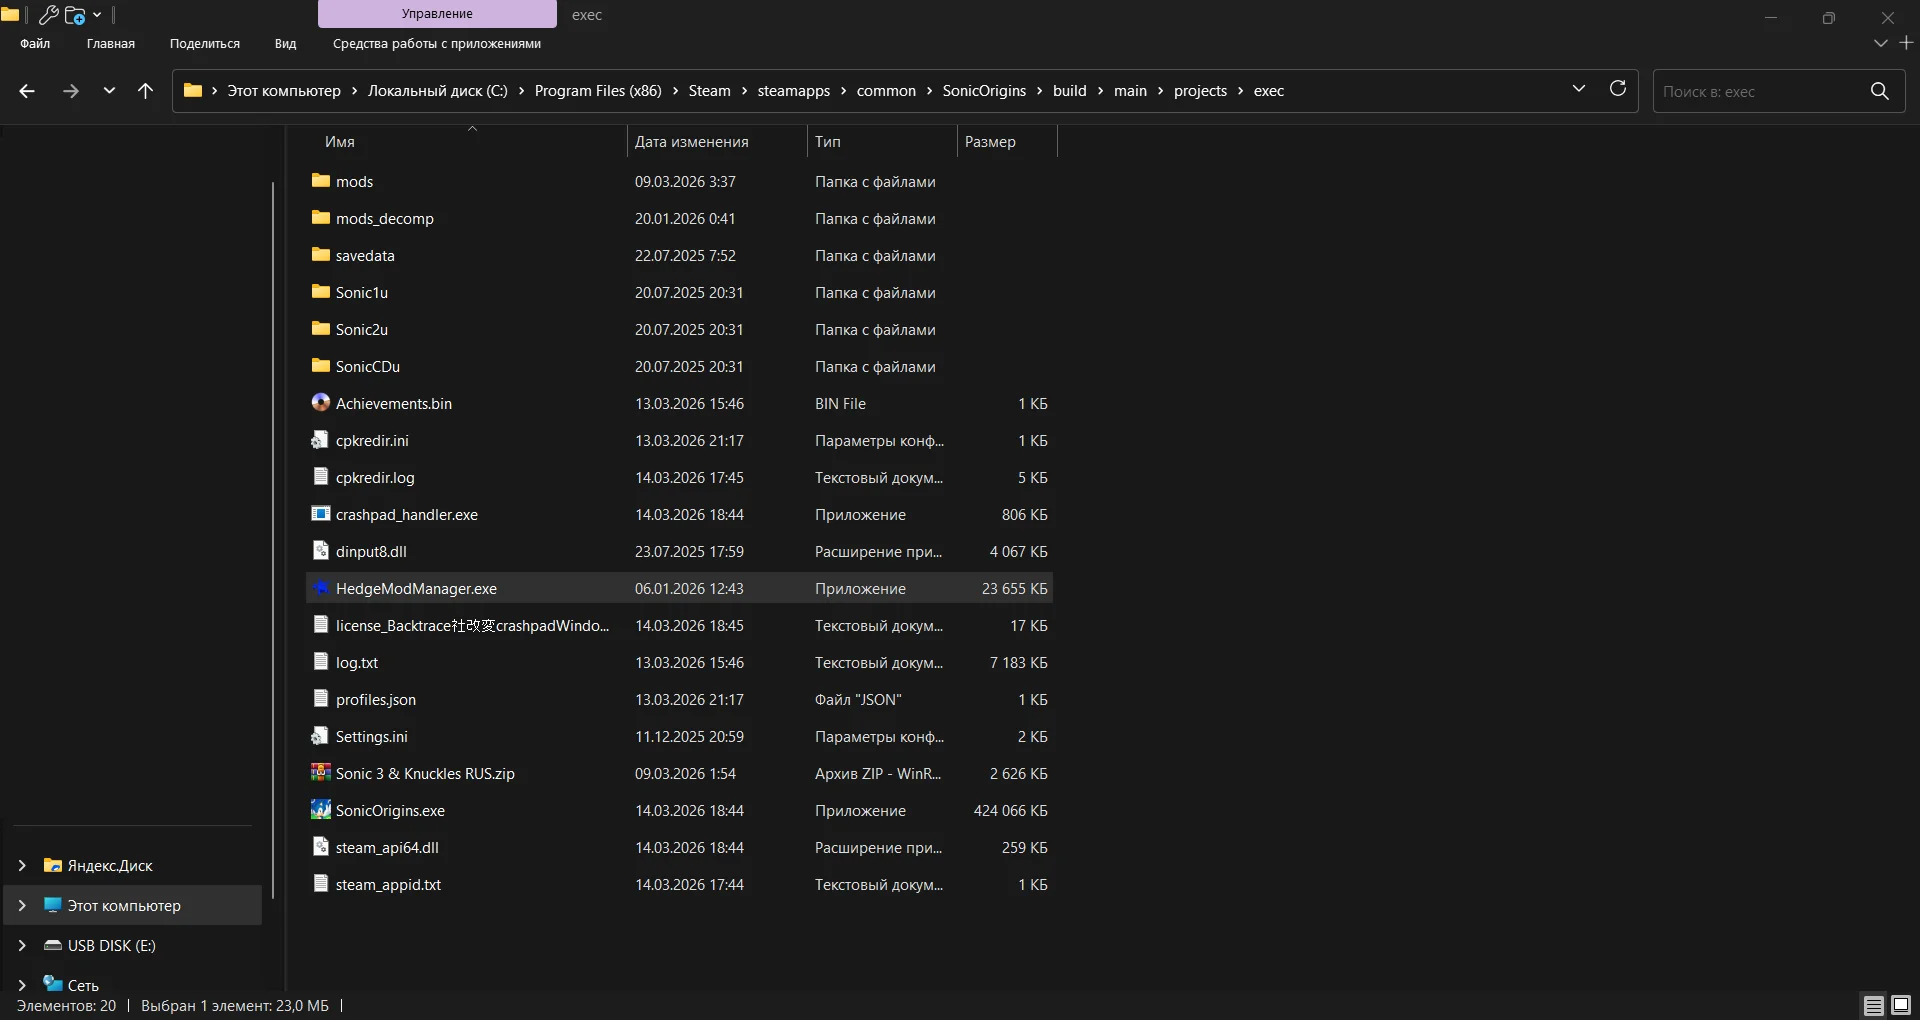The height and width of the screenshot is (1020, 1920).
Task: Go up one folder level
Action: pos(145,91)
